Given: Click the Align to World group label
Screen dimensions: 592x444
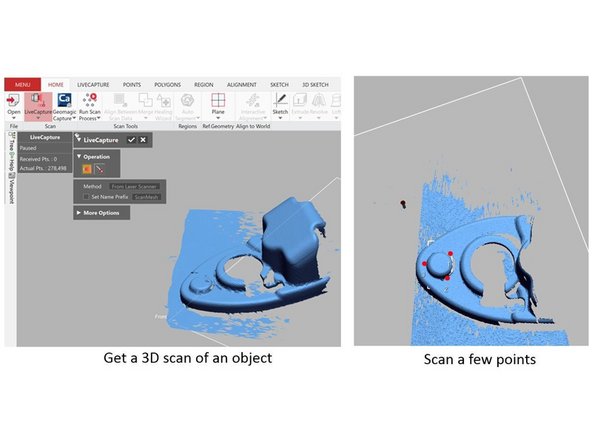Looking at the screenshot, I should pos(253,126).
